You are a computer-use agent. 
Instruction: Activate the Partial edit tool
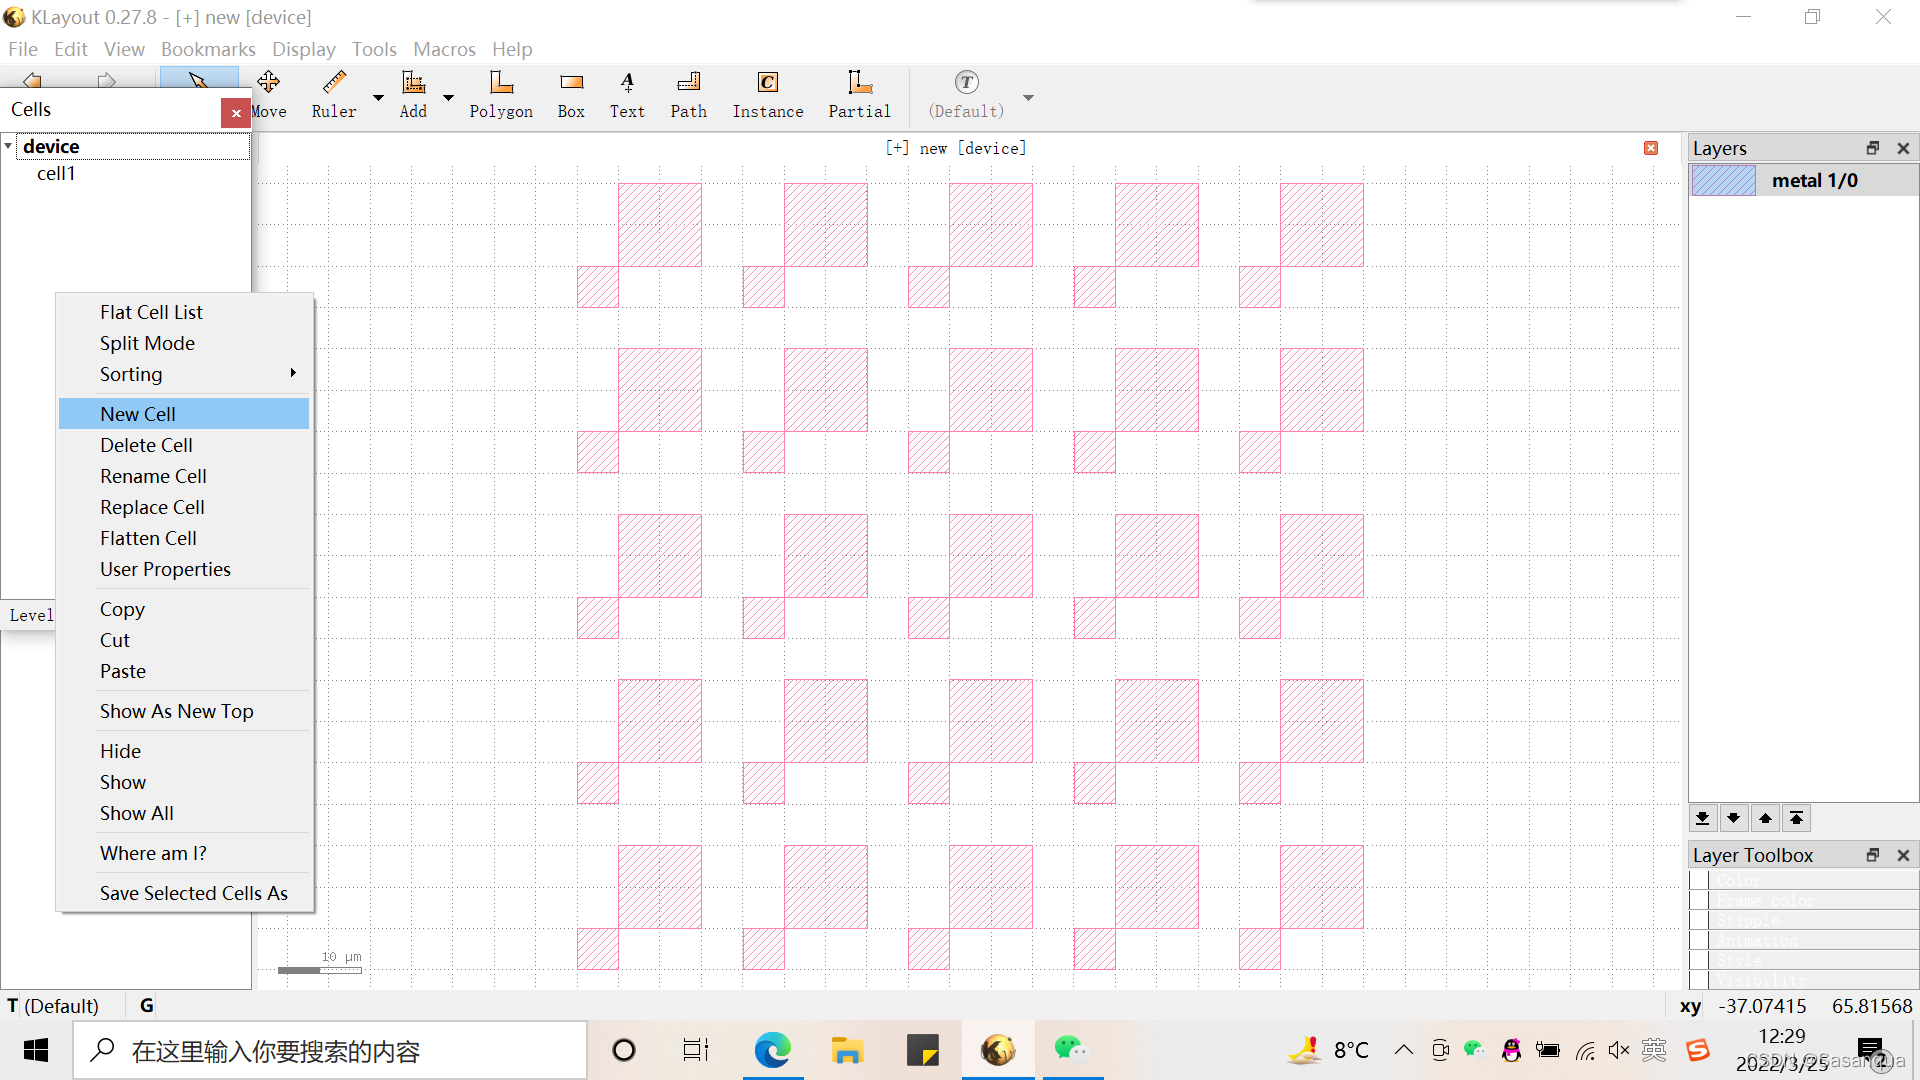[x=859, y=95]
